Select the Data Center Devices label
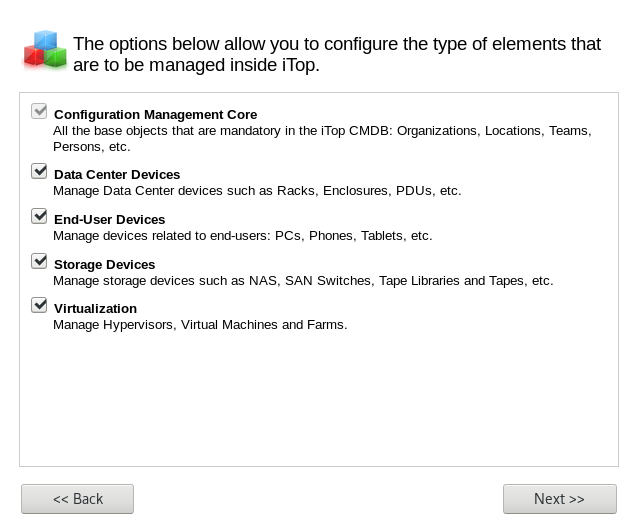This screenshot has height=531, width=638. coord(117,175)
